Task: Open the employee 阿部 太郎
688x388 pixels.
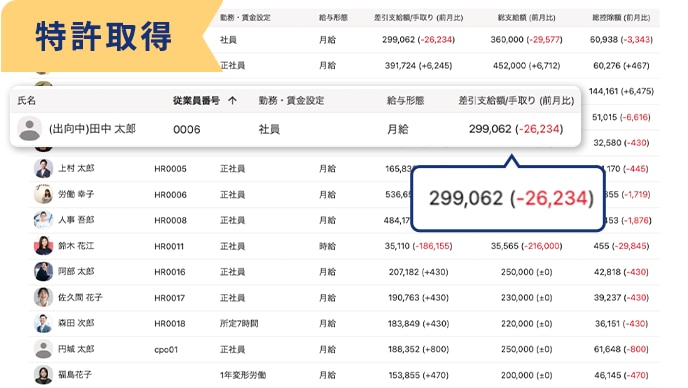Action: [x=76, y=272]
